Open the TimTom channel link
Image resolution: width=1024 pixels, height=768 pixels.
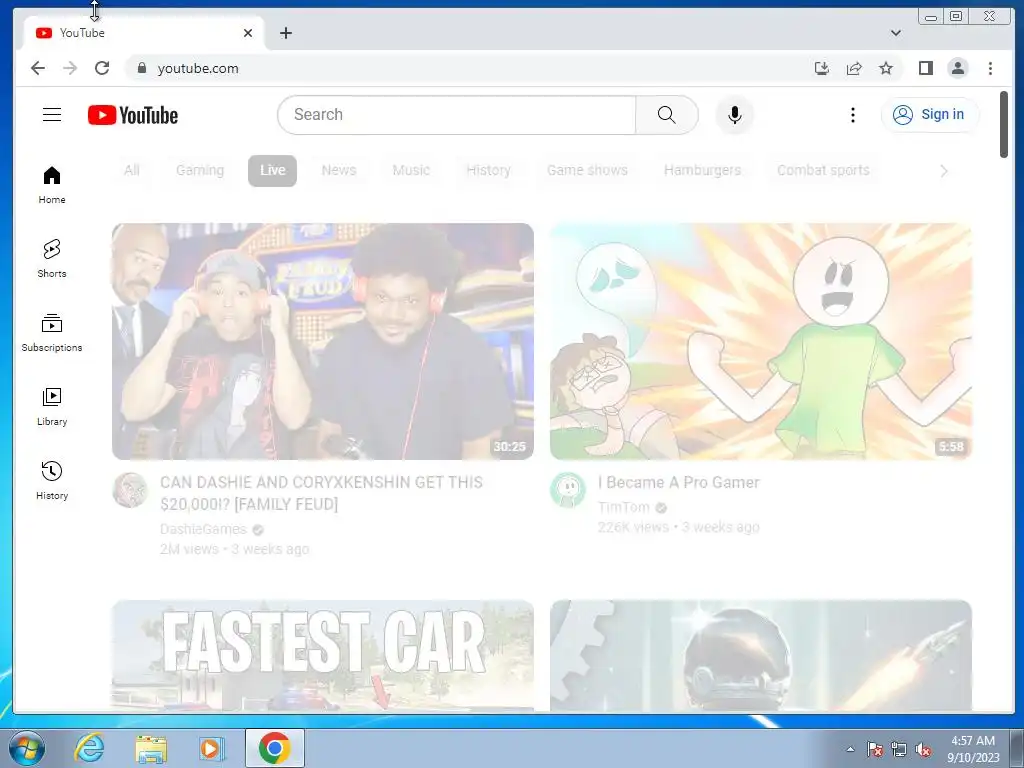[624, 507]
